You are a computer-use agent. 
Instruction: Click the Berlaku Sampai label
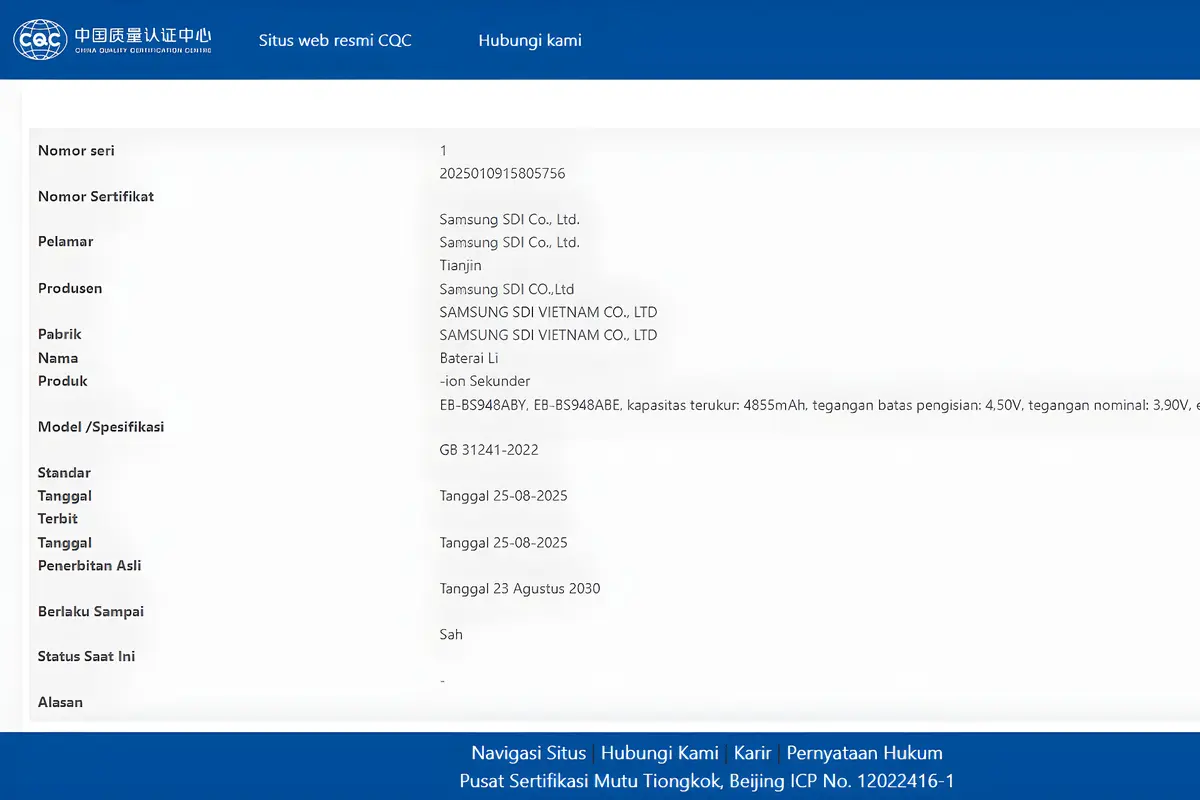click(x=91, y=611)
